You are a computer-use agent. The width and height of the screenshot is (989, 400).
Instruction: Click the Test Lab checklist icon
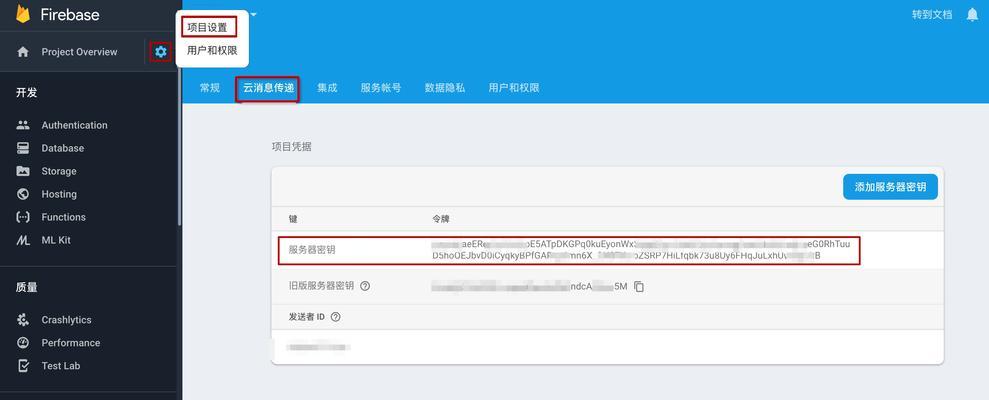tap(23, 366)
